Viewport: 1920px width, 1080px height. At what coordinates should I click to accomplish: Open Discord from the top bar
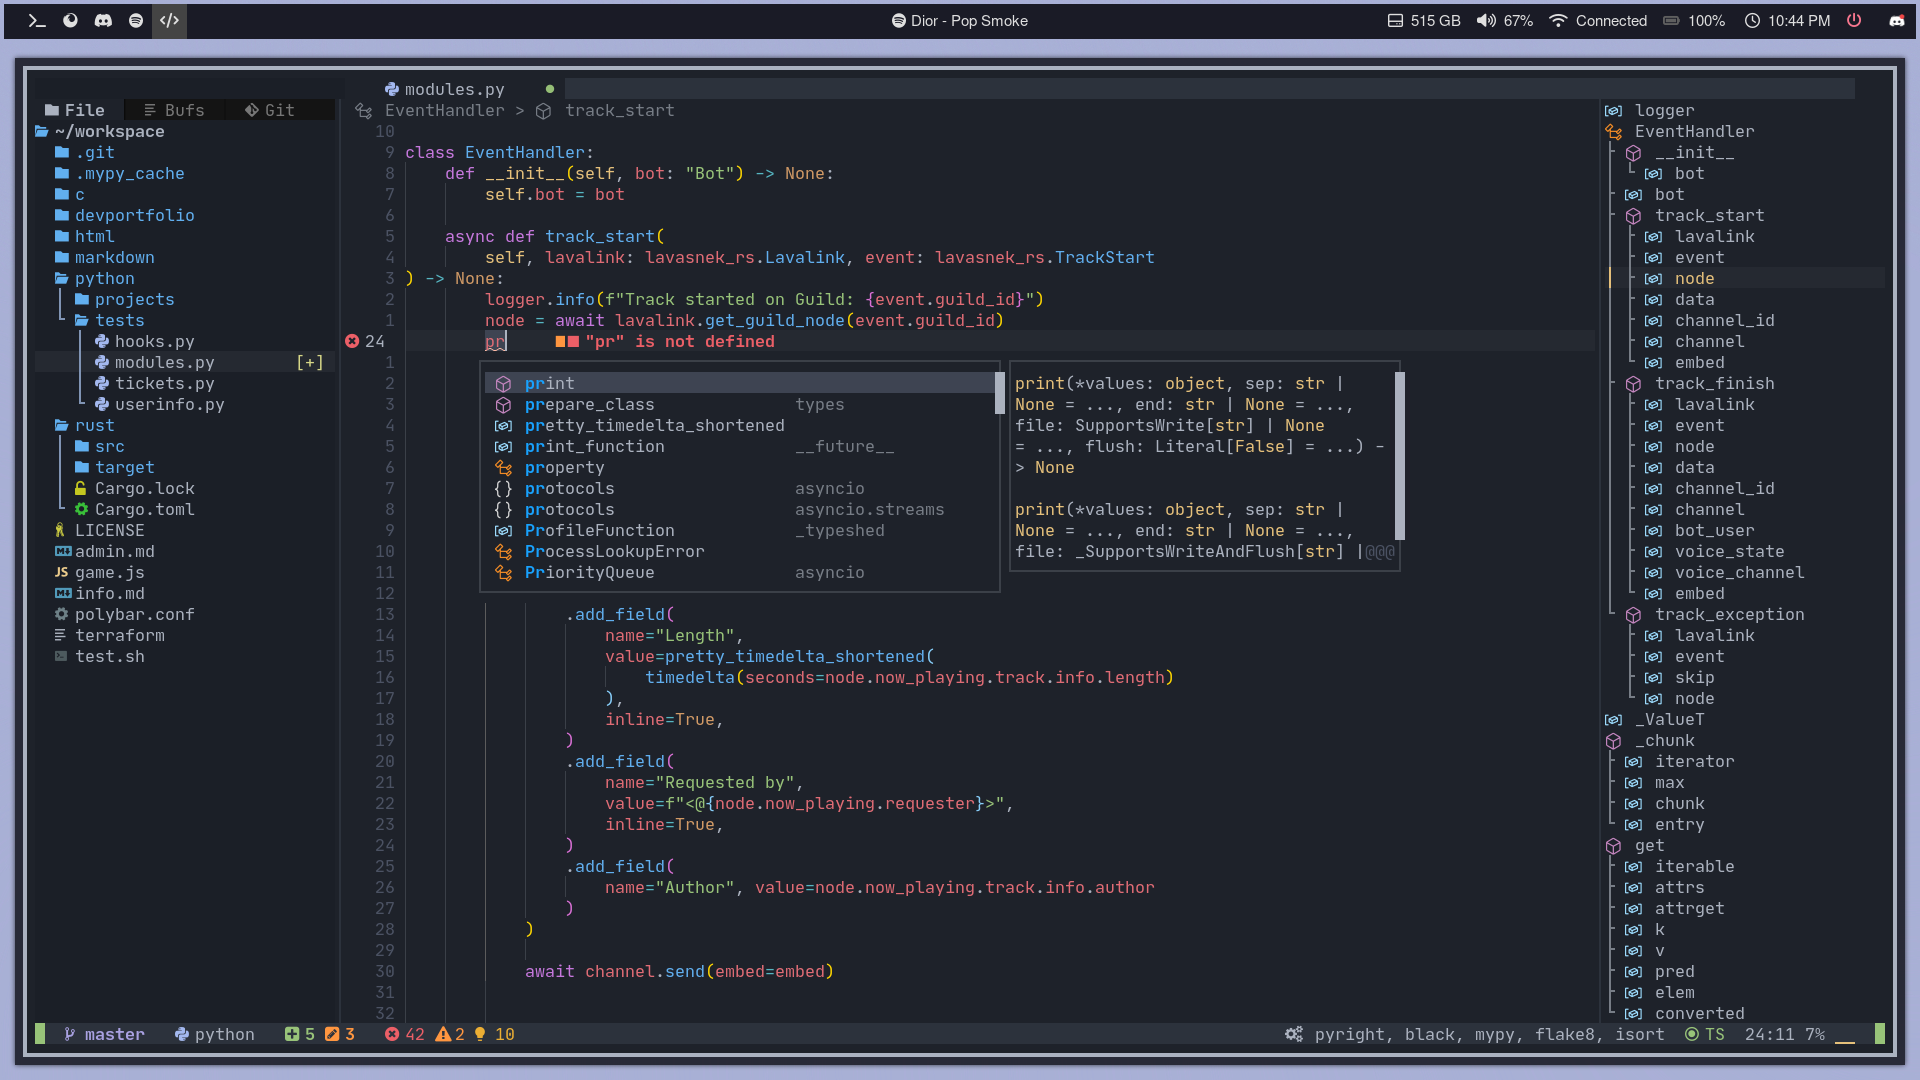pyautogui.click(x=103, y=20)
